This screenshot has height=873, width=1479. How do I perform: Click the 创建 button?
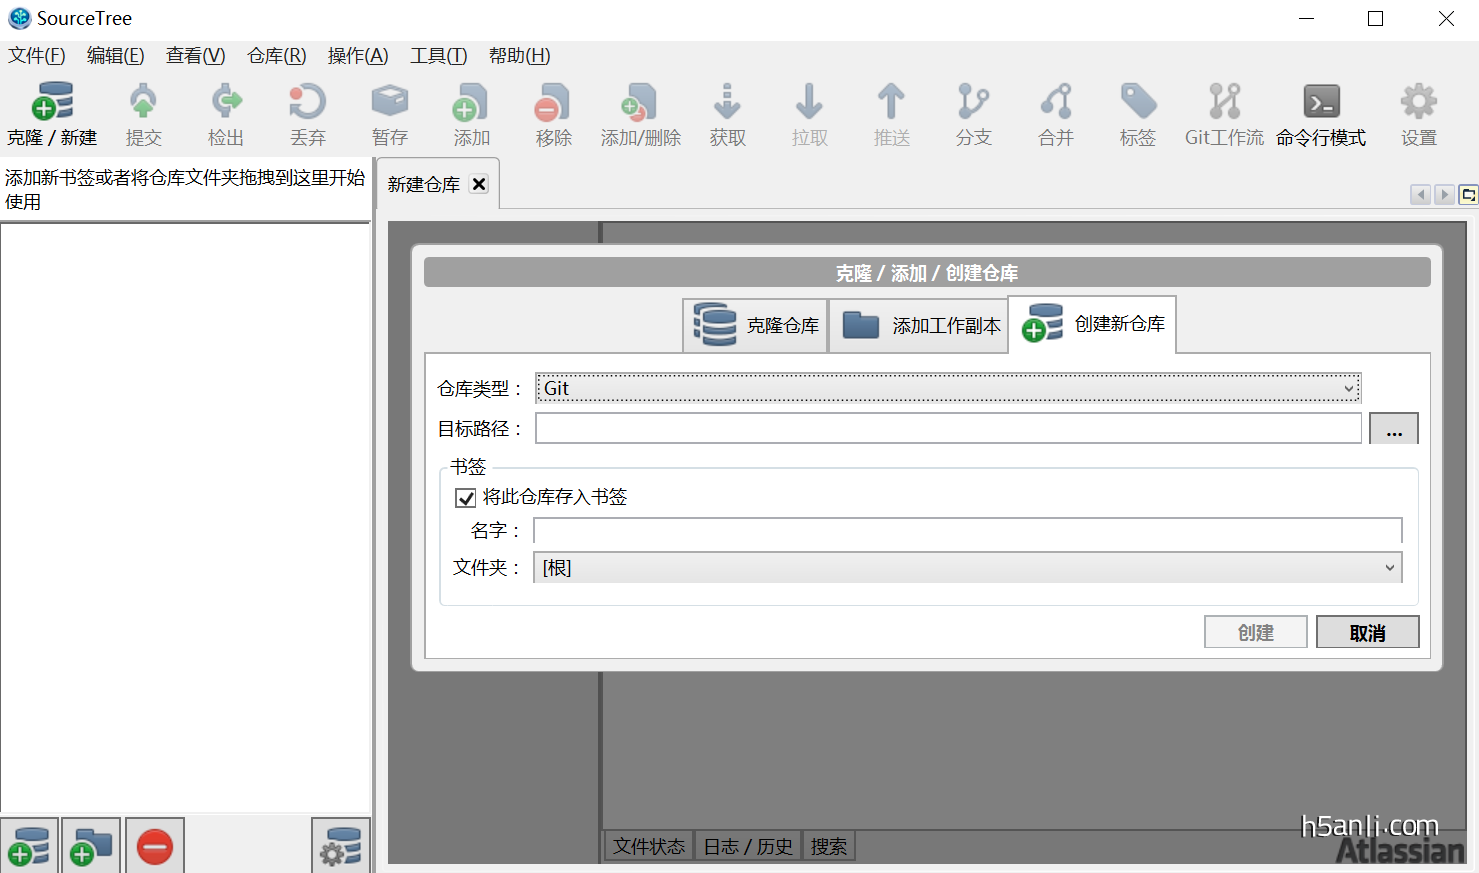(x=1256, y=632)
